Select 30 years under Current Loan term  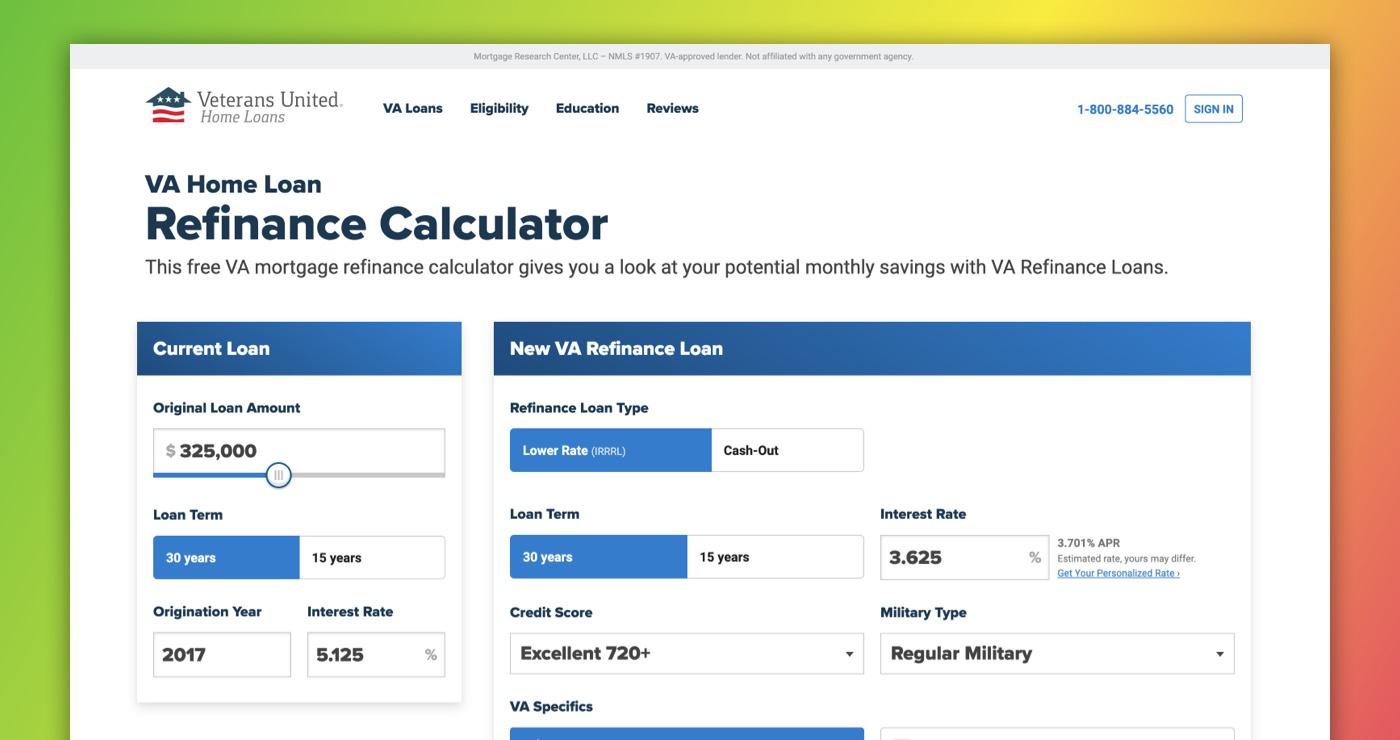coord(226,557)
